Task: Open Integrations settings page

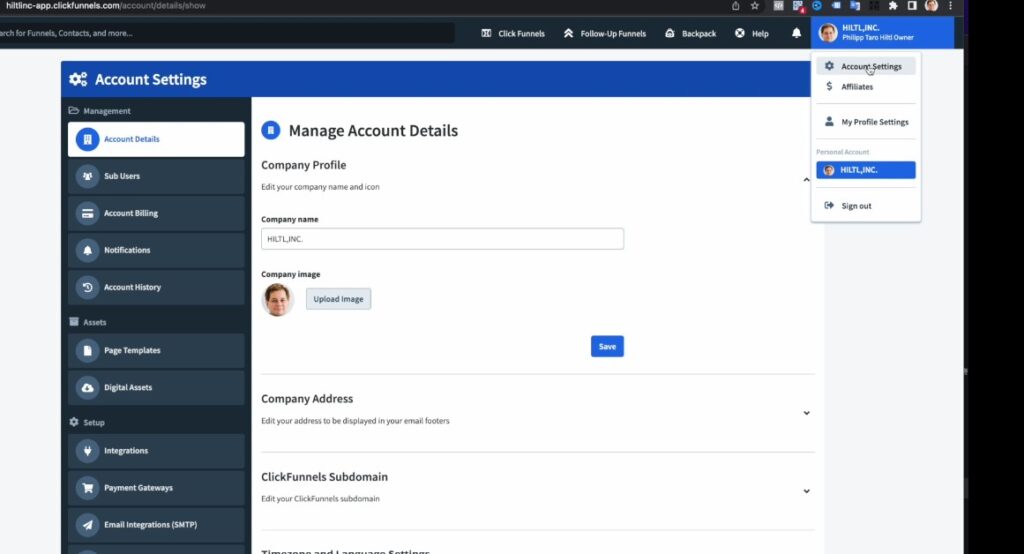Action: coord(156,451)
